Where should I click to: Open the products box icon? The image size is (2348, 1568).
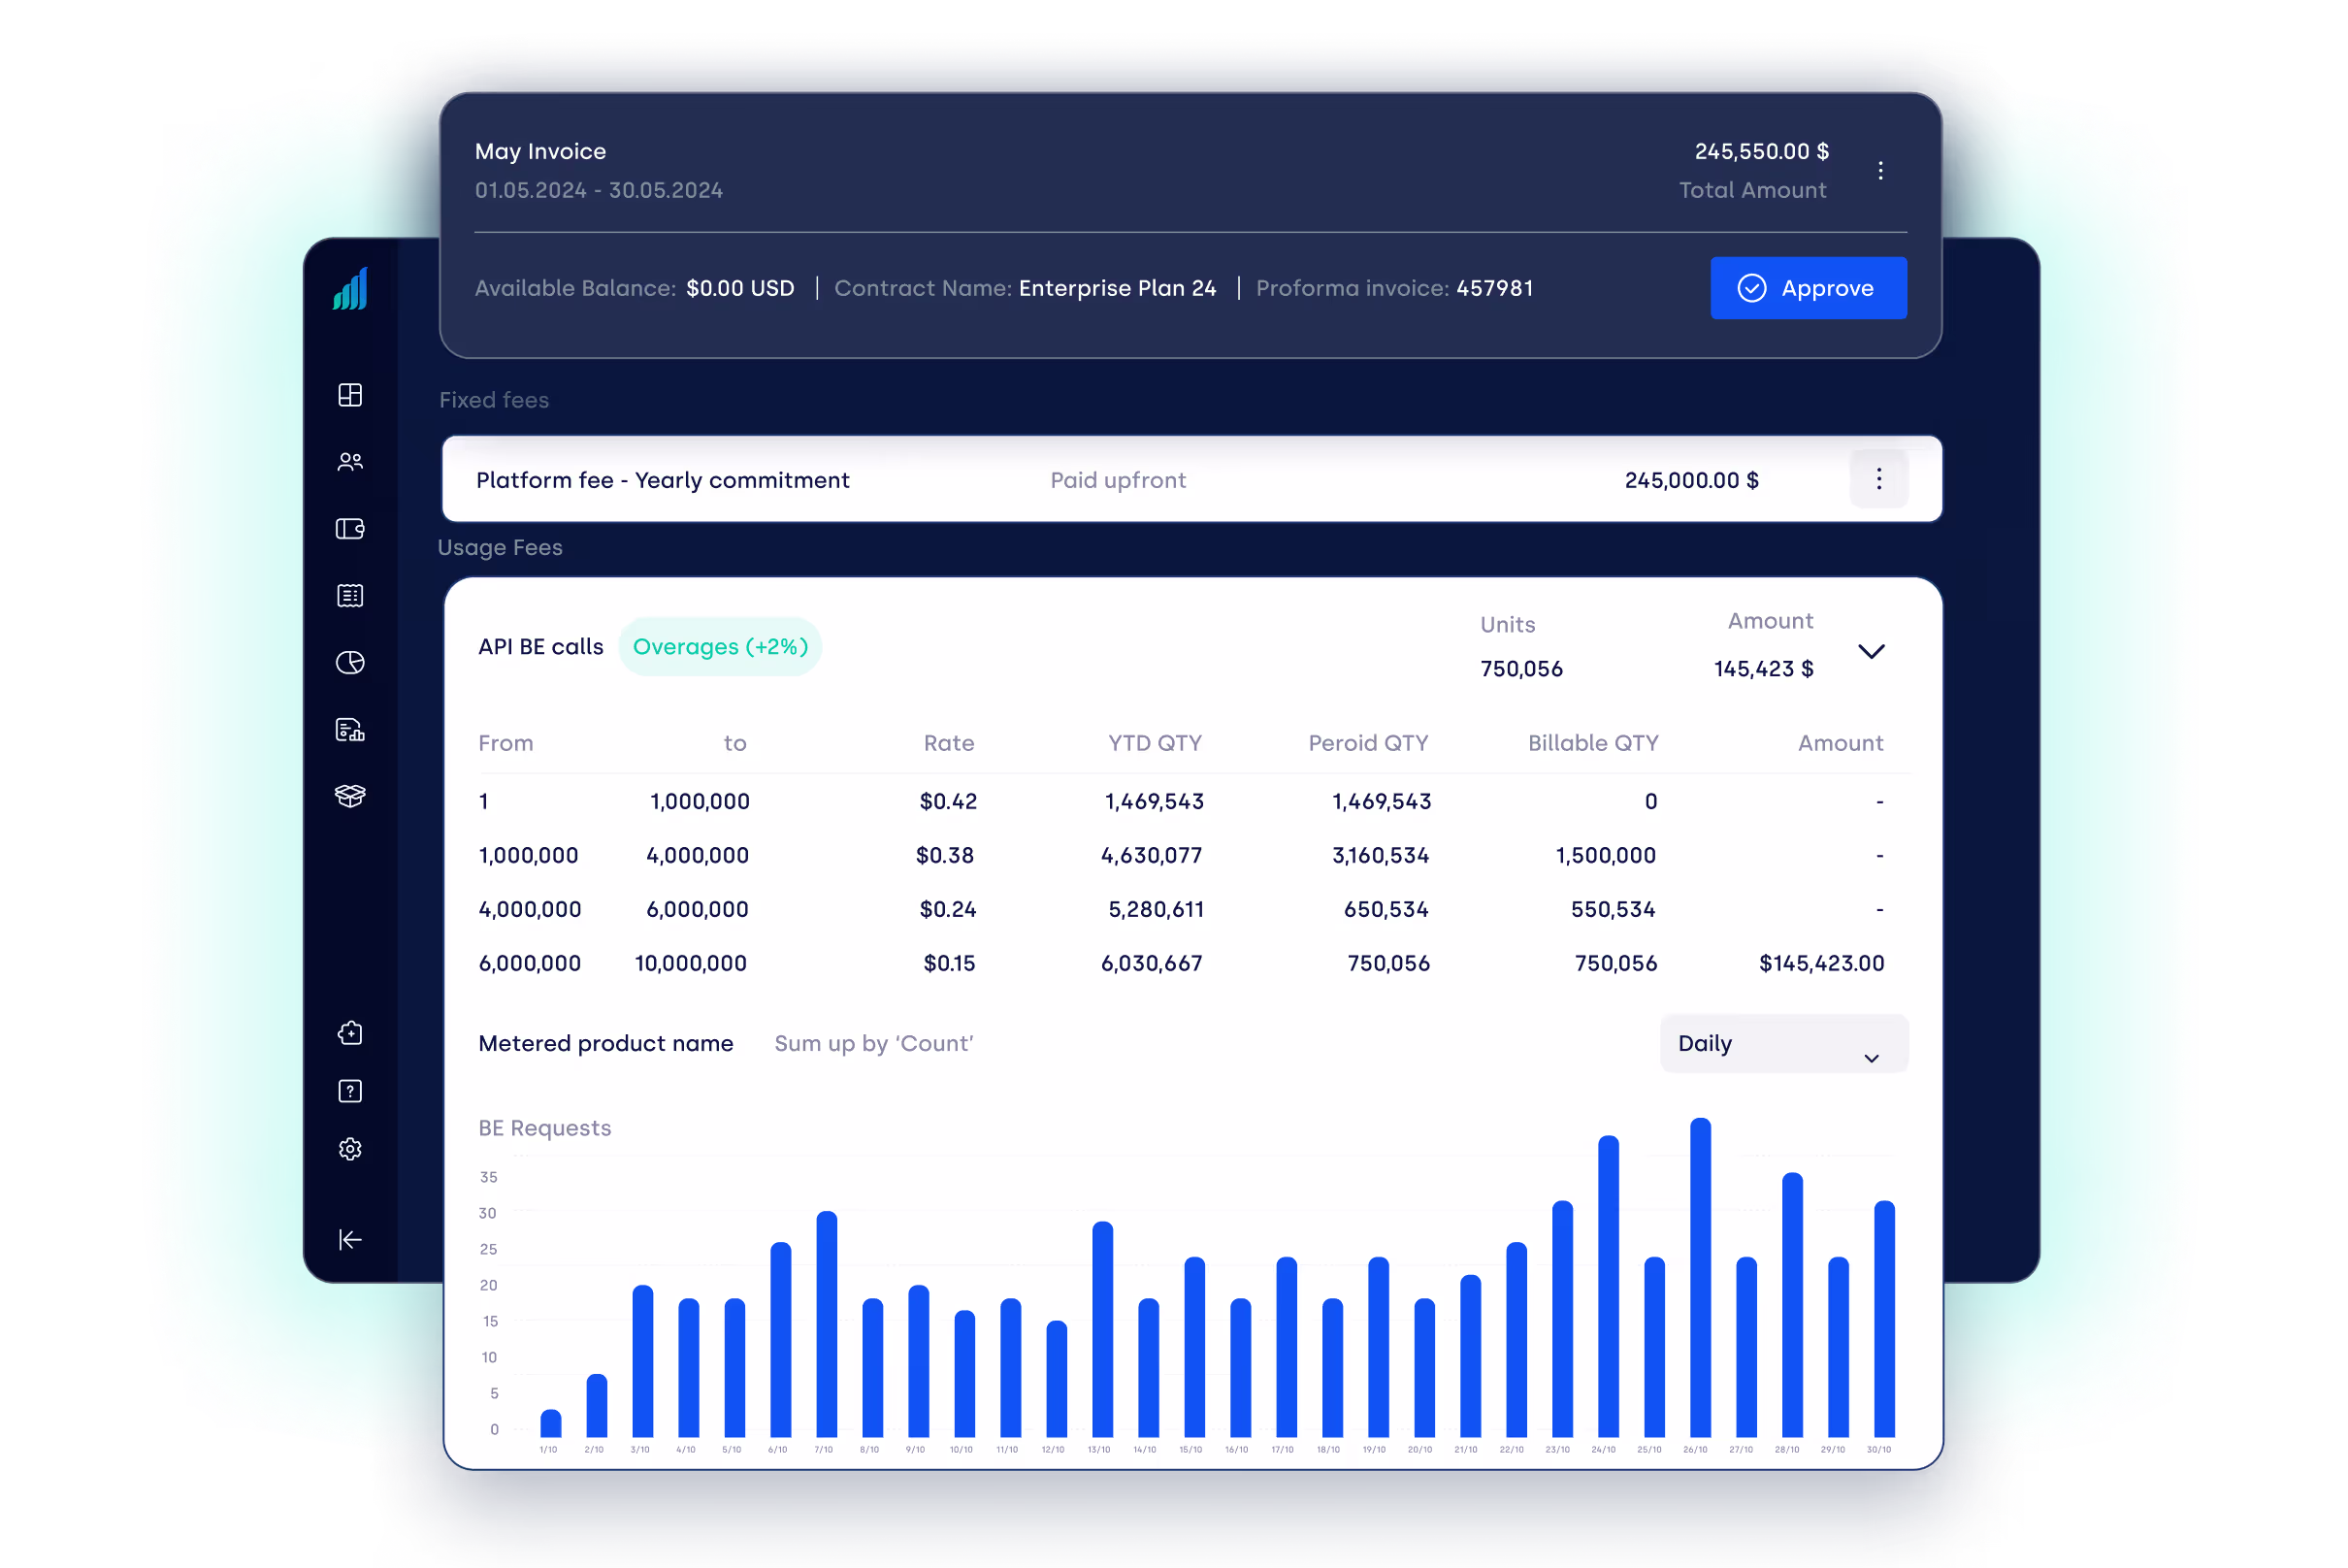(350, 796)
